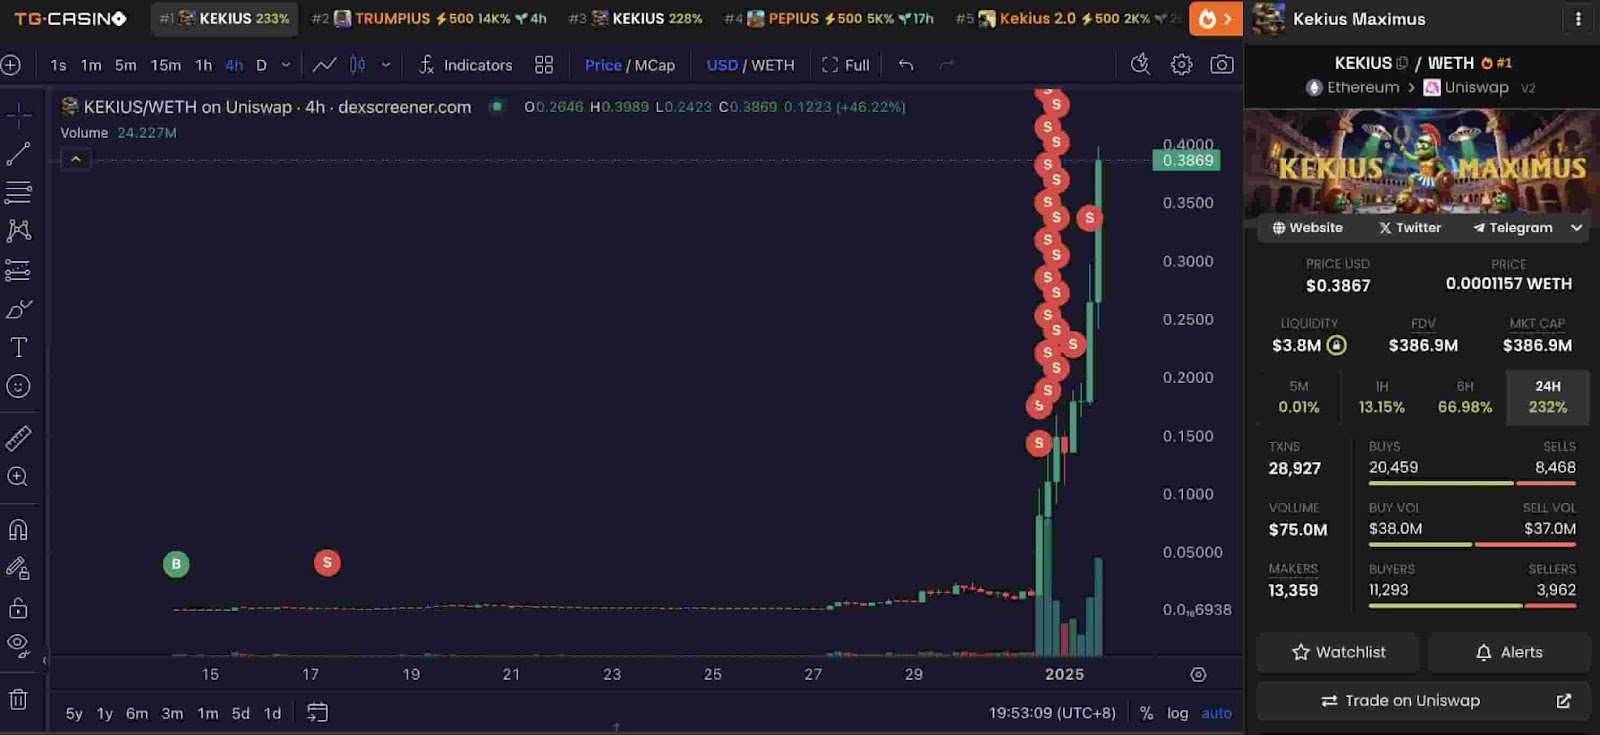Open the layout grid selector
The image size is (1600, 735).
pyautogui.click(x=544, y=65)
